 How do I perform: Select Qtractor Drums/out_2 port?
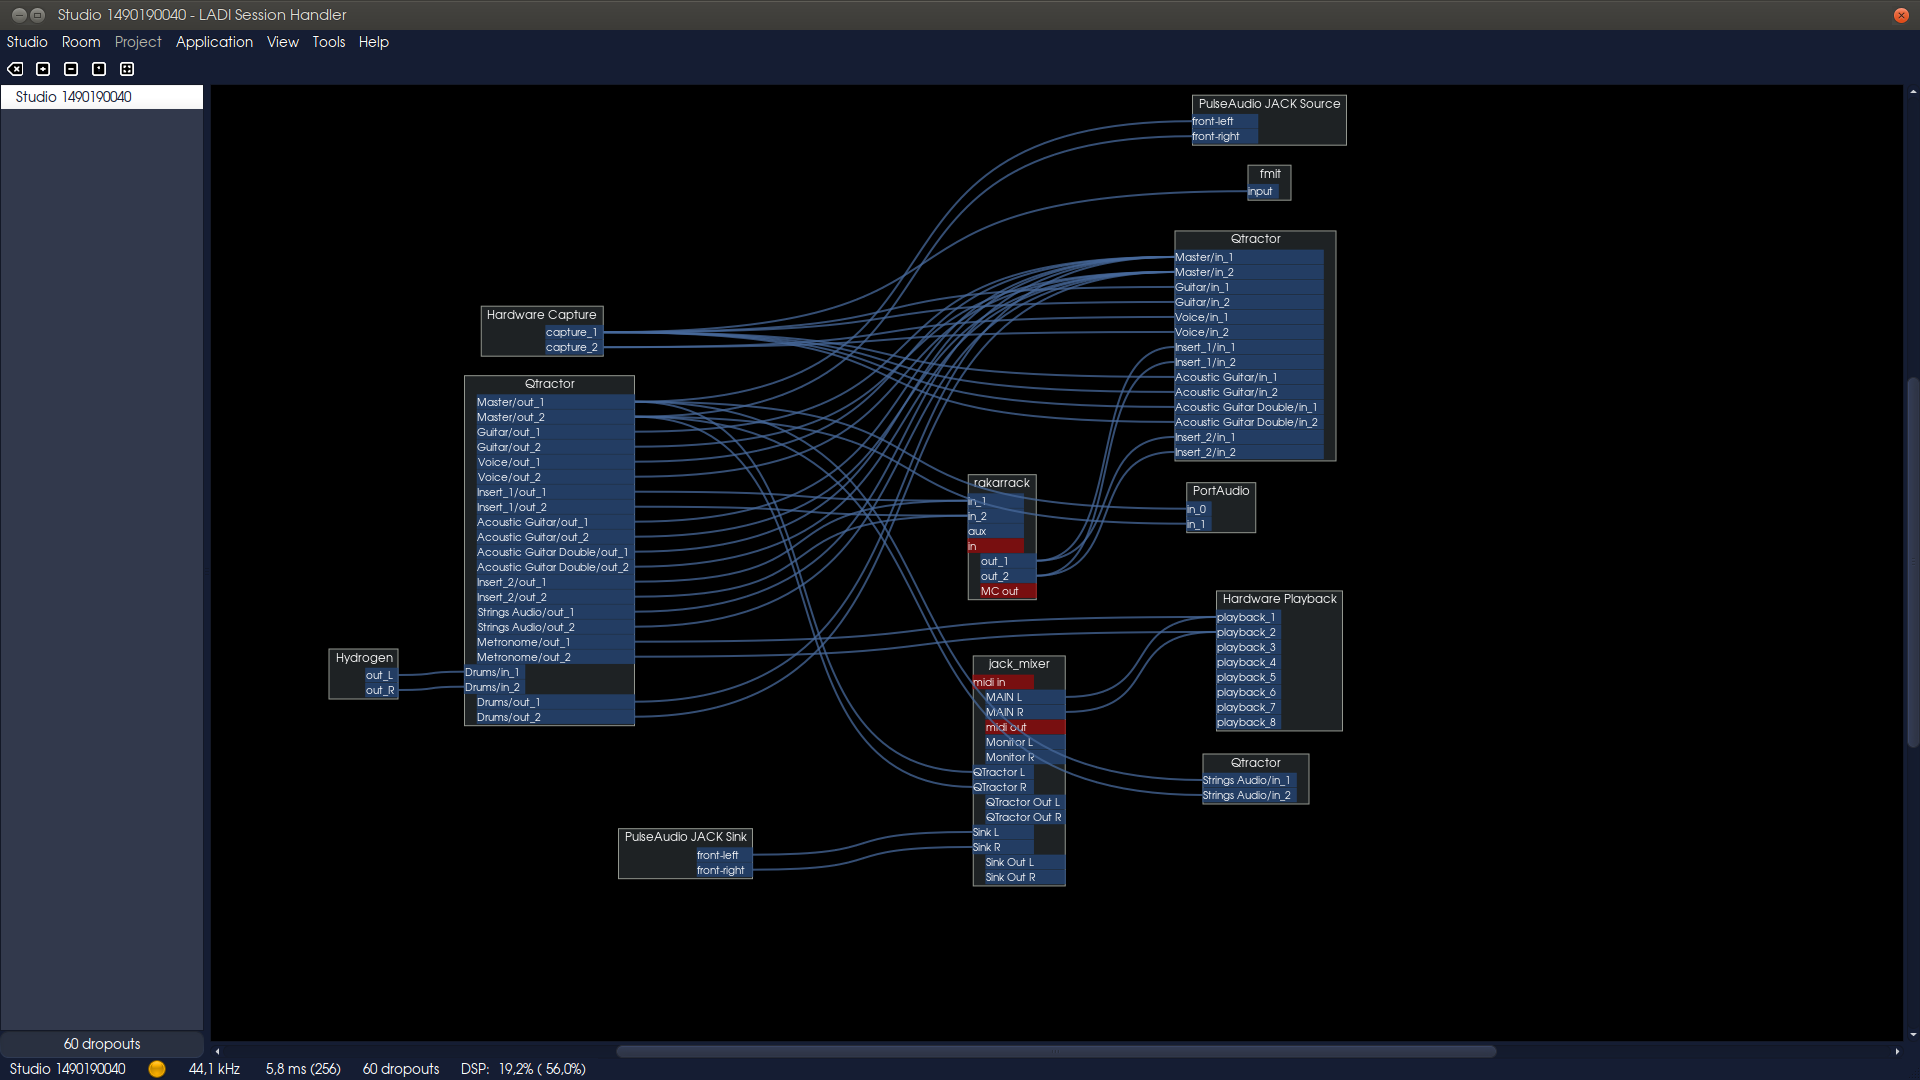[554, 718]
